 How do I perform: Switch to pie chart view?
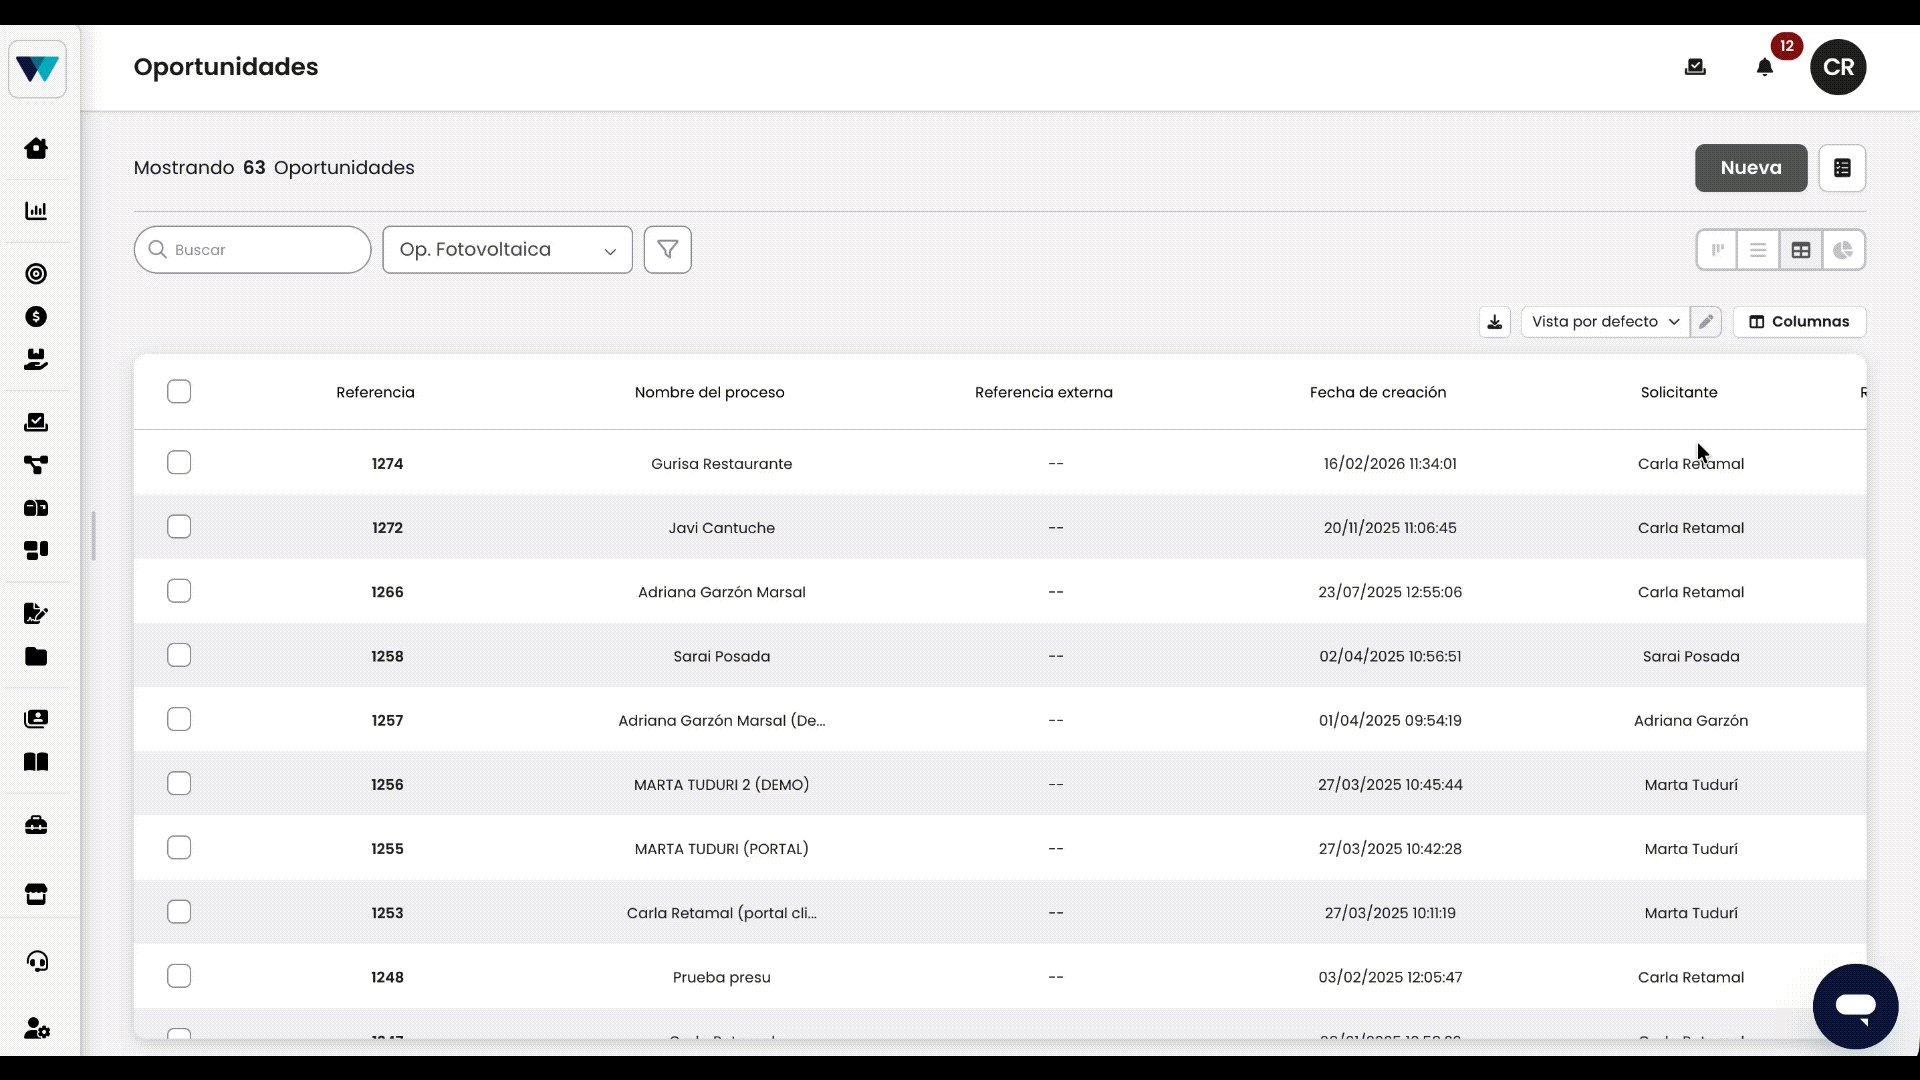coord(1843,250)
